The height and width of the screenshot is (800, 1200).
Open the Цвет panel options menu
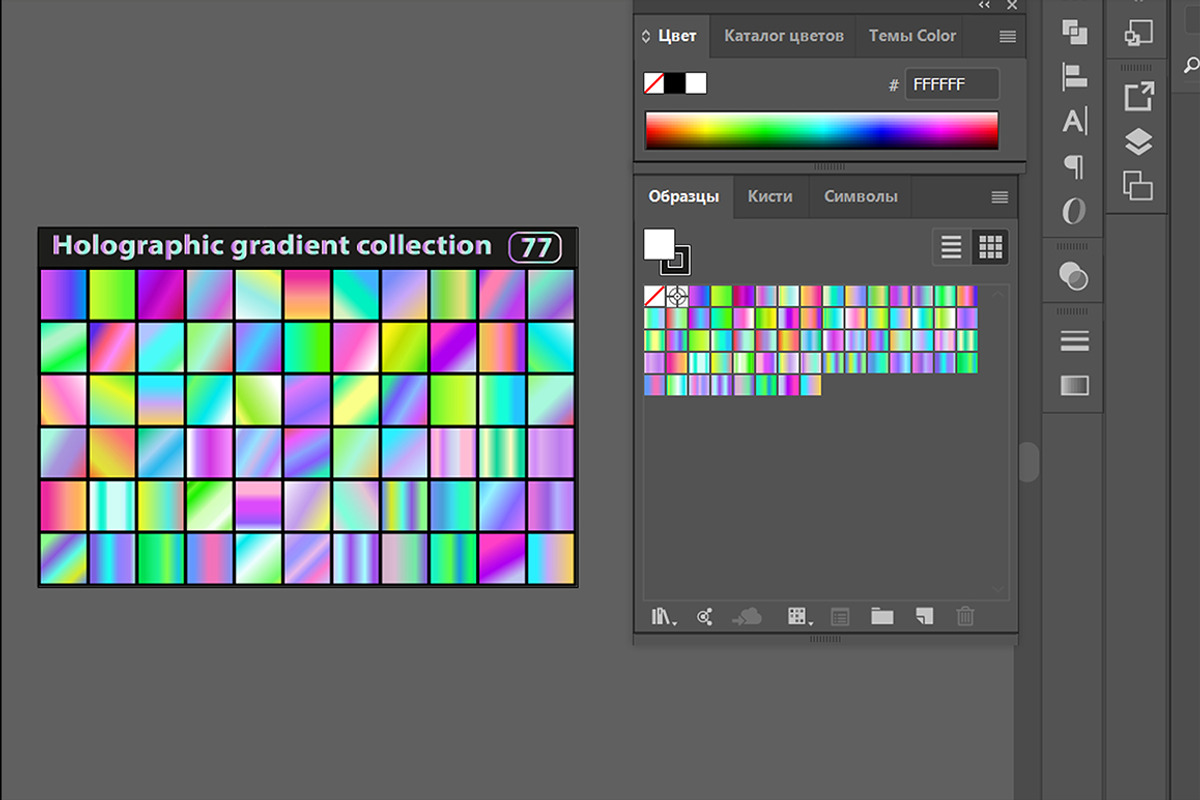[1007, 37]
